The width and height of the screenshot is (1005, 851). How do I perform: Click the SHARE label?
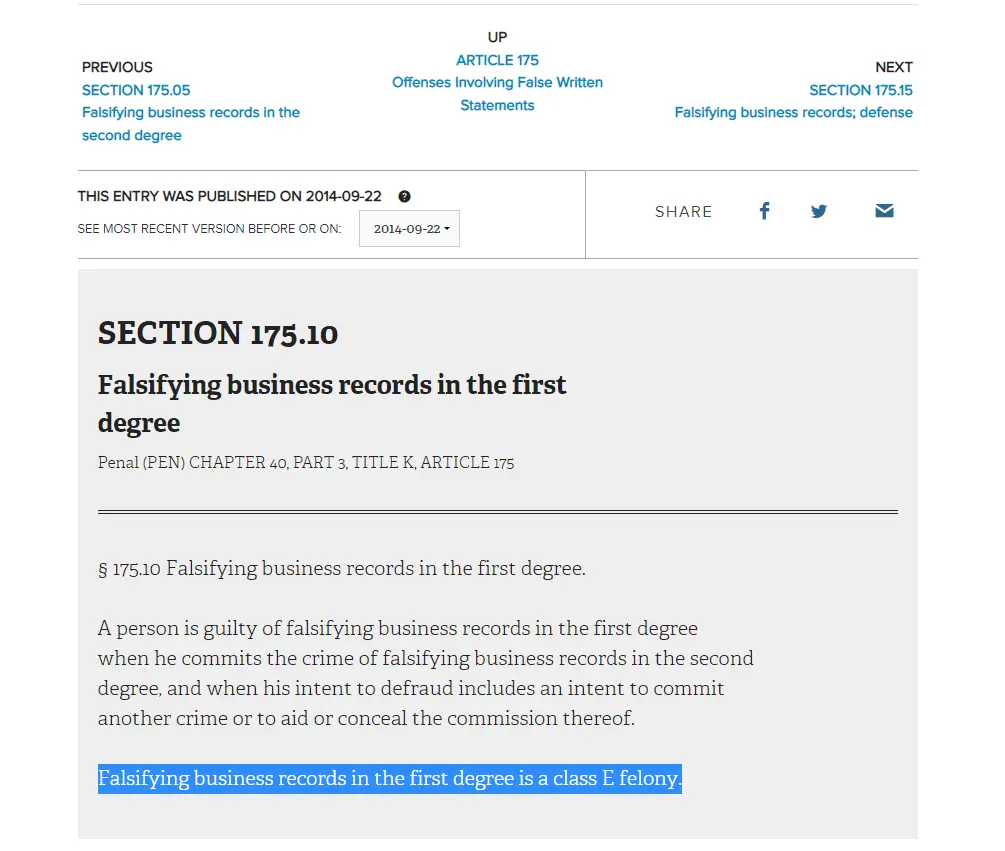pos(683,212)
